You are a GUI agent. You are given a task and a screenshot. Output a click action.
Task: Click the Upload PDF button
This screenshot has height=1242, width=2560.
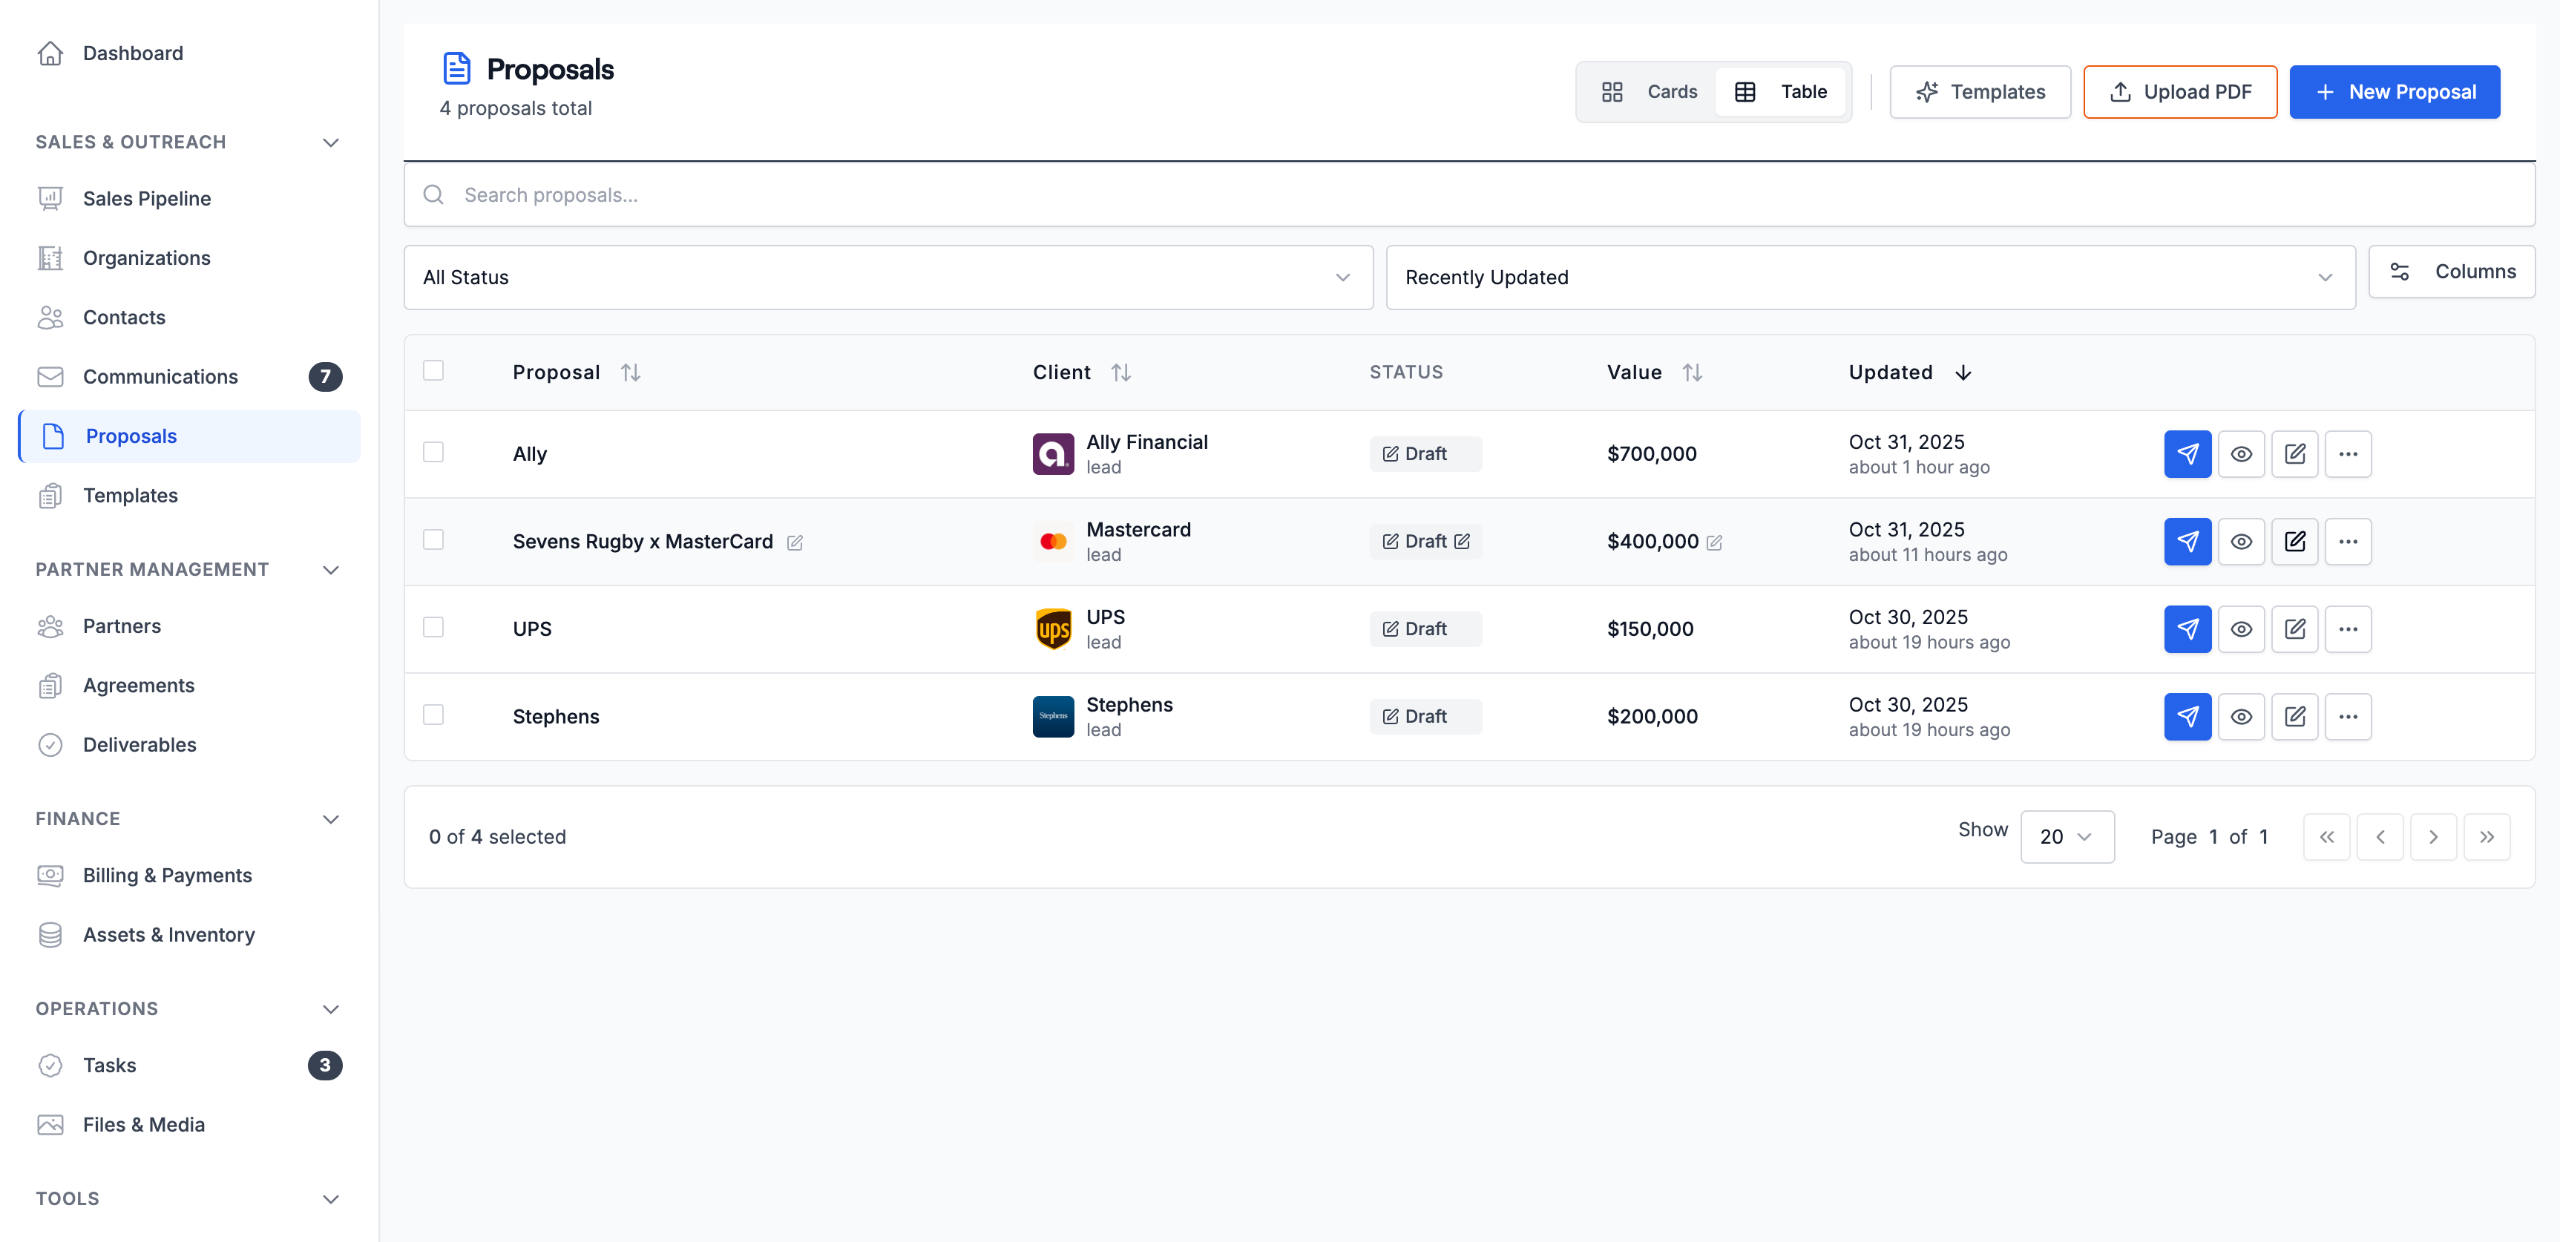[x=2180, y=92]
